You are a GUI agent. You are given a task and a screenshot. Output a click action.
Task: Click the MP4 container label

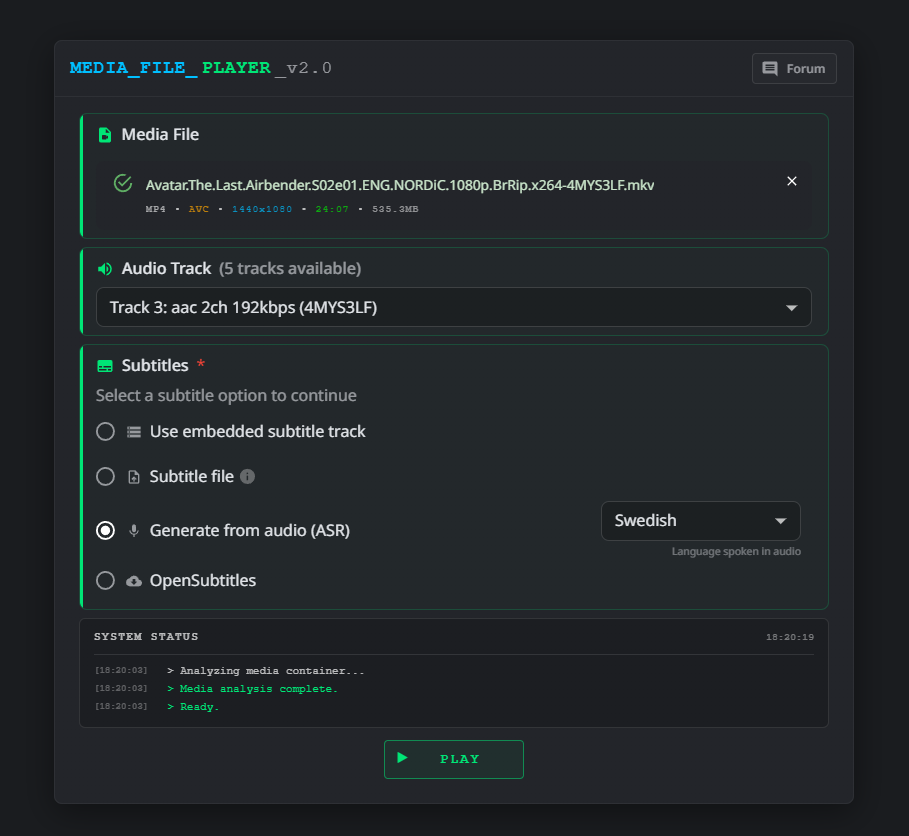(155, 209)
